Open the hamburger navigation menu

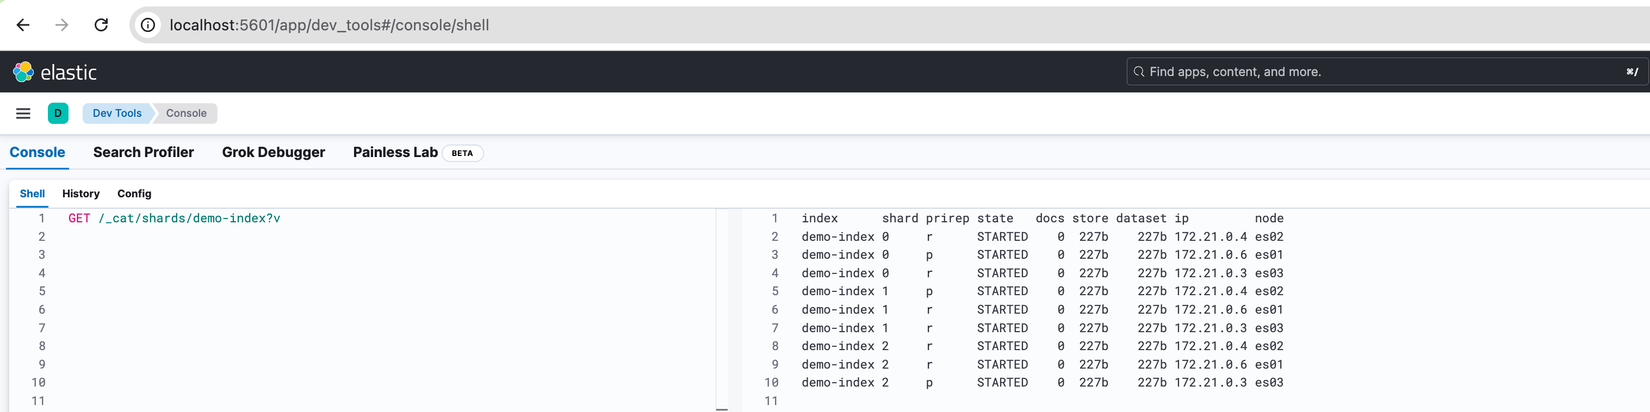23,114
